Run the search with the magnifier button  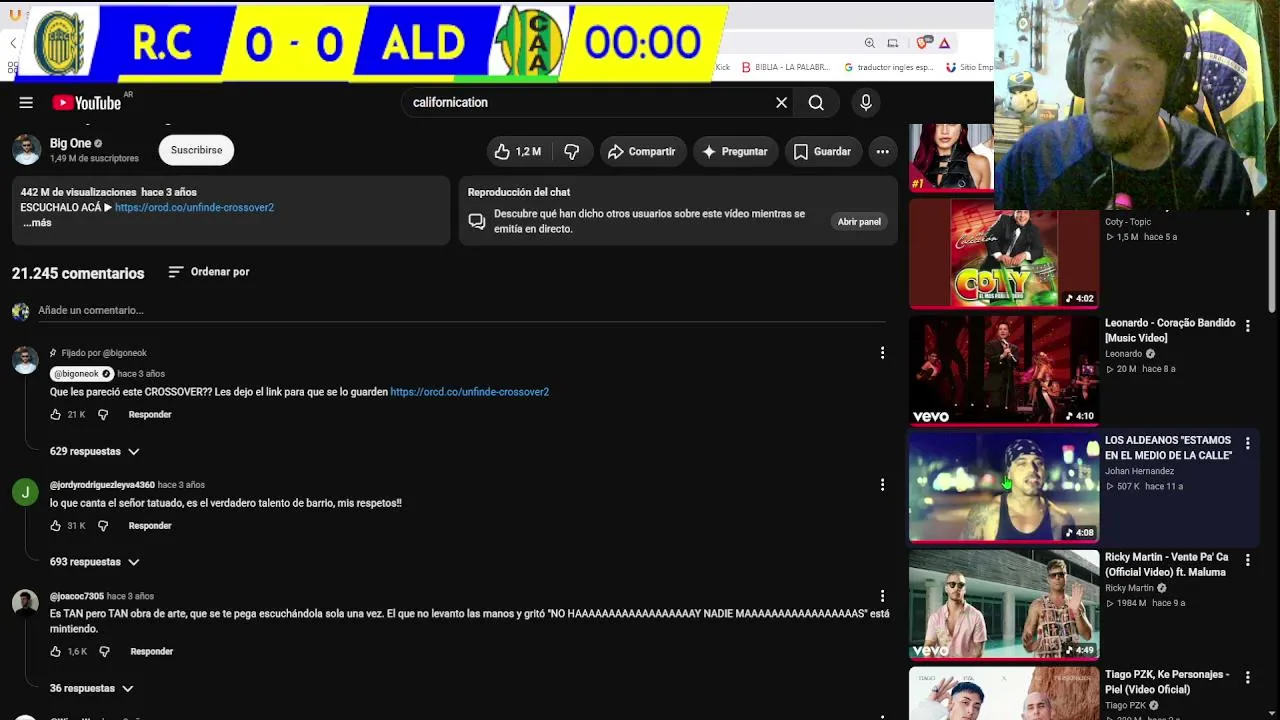pos(816,102)
